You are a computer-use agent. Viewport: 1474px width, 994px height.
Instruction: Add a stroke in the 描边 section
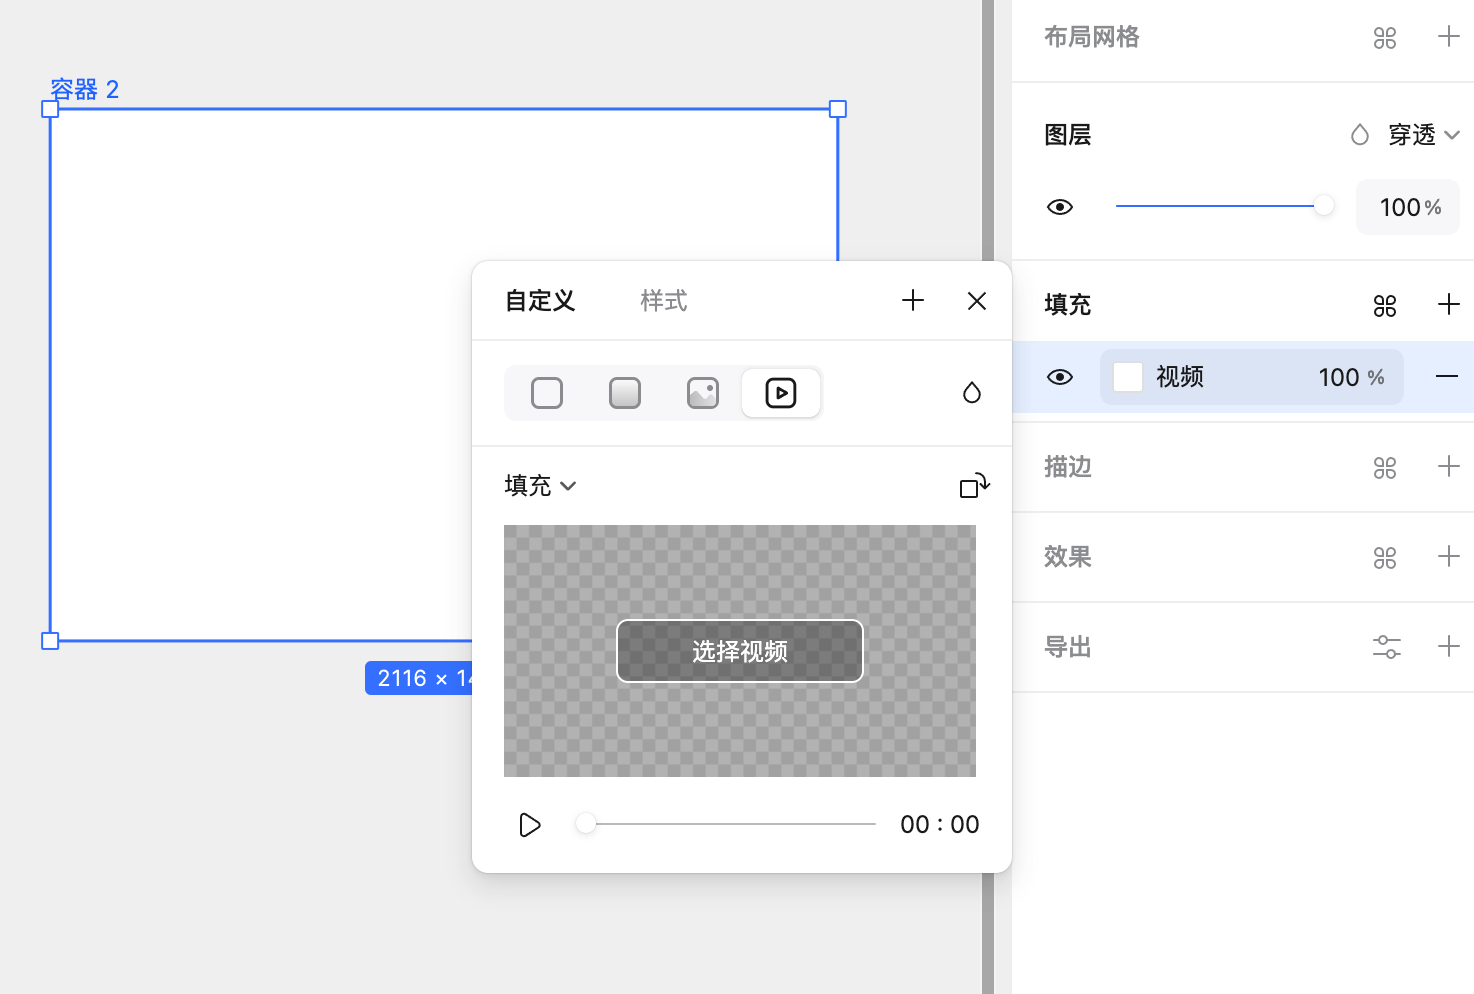click(x=1448, y=467)
